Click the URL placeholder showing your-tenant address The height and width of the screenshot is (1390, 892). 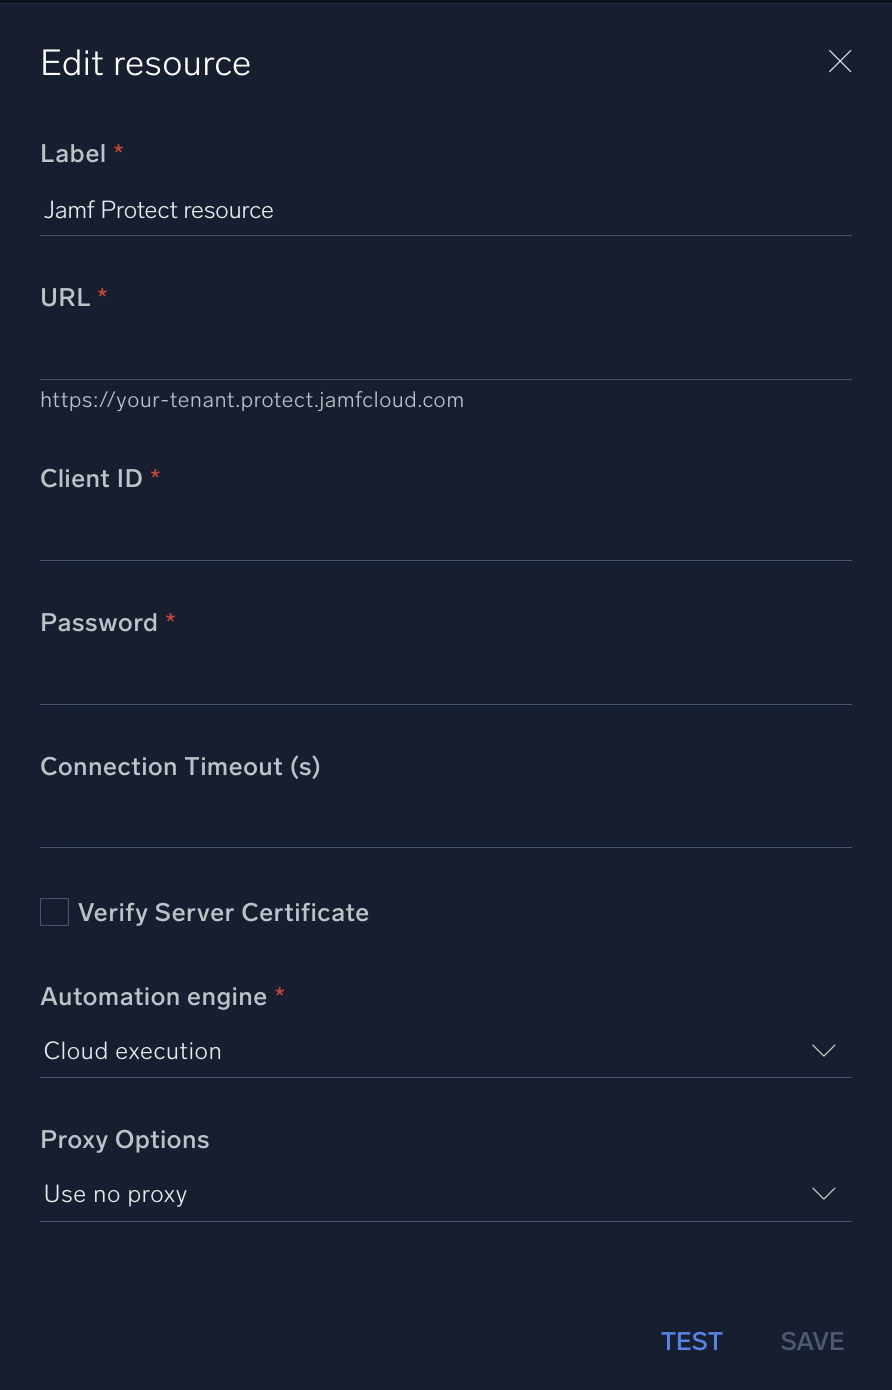[x=252, y=399]
